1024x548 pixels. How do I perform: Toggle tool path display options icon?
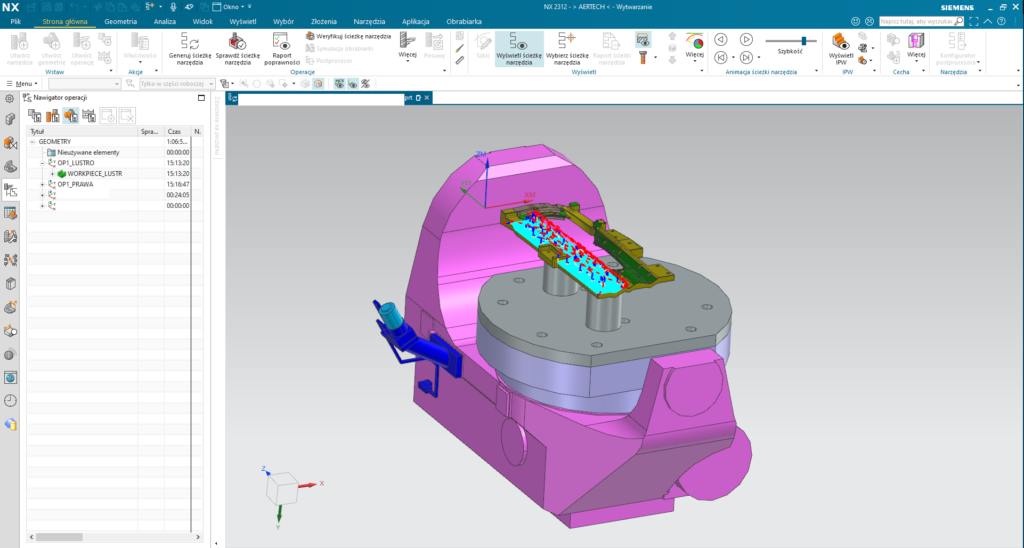(643, 40)
